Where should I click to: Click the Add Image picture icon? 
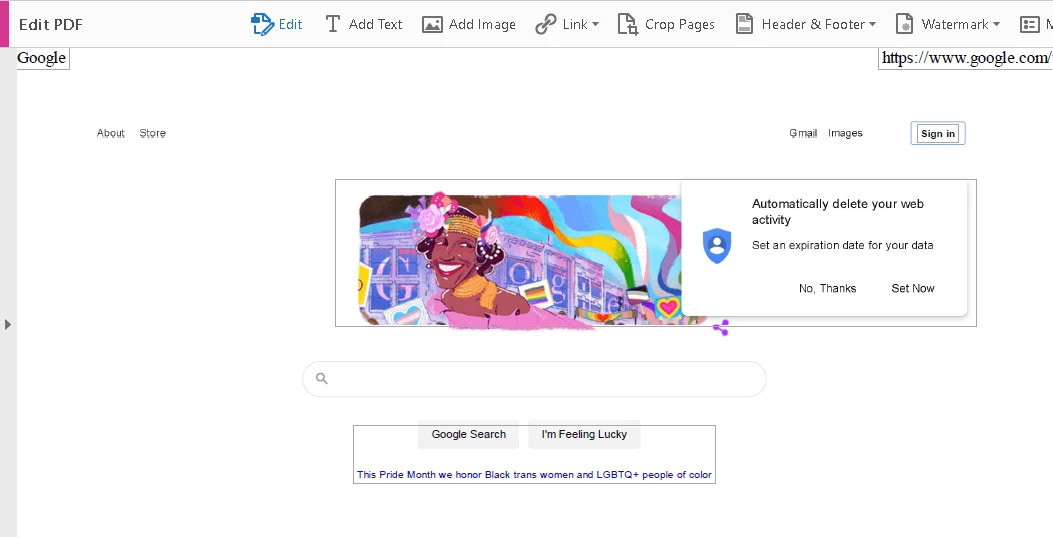(x=432, y=25)
